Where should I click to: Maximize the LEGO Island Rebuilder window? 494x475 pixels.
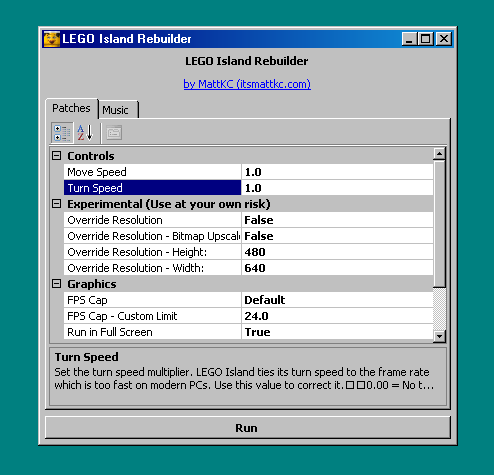[426, 39]
